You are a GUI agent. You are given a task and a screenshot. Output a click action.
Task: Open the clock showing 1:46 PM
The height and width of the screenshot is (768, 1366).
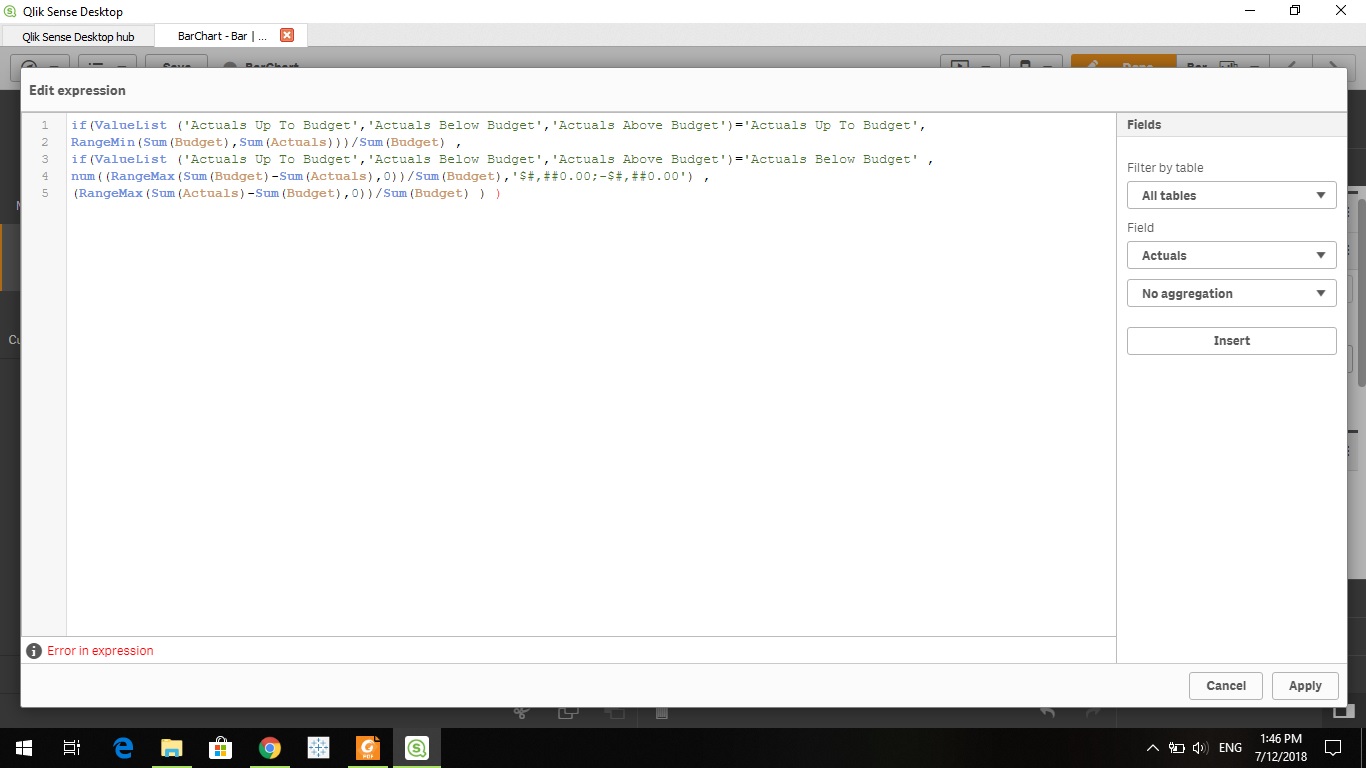1281,748
